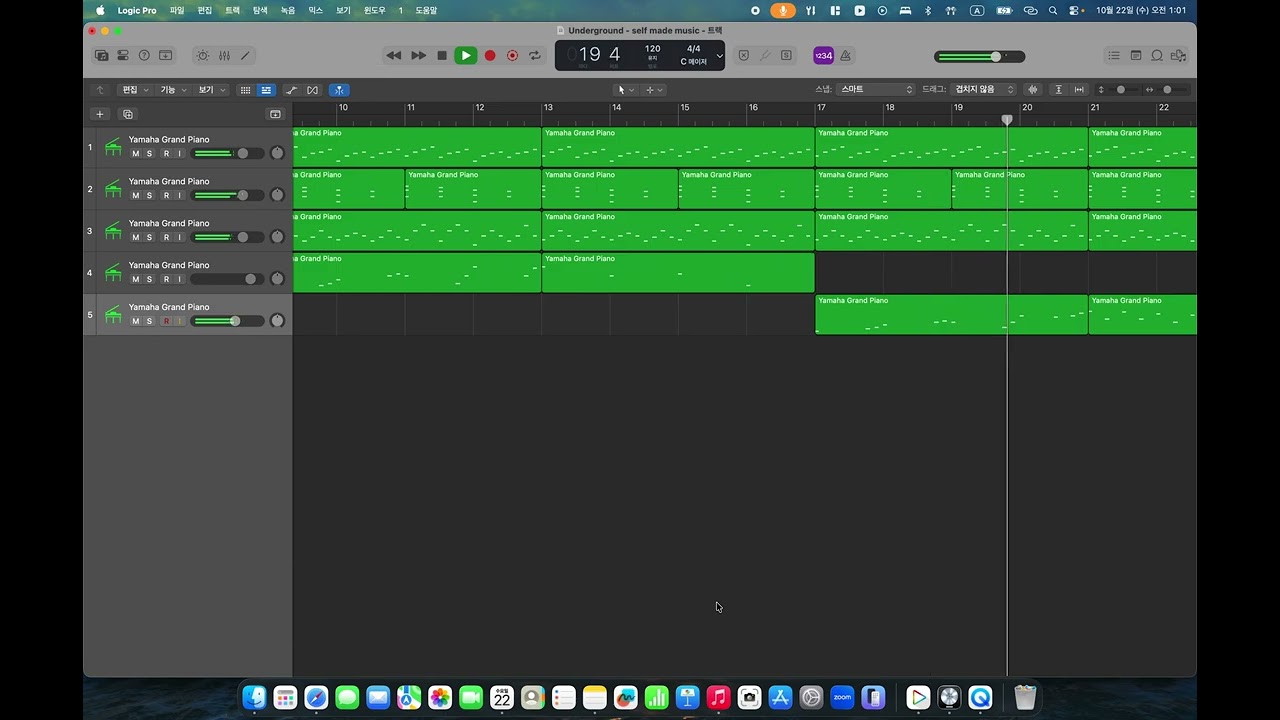1280x720 pixels.
Task: Open the Library panel
Action: (101, 56)
